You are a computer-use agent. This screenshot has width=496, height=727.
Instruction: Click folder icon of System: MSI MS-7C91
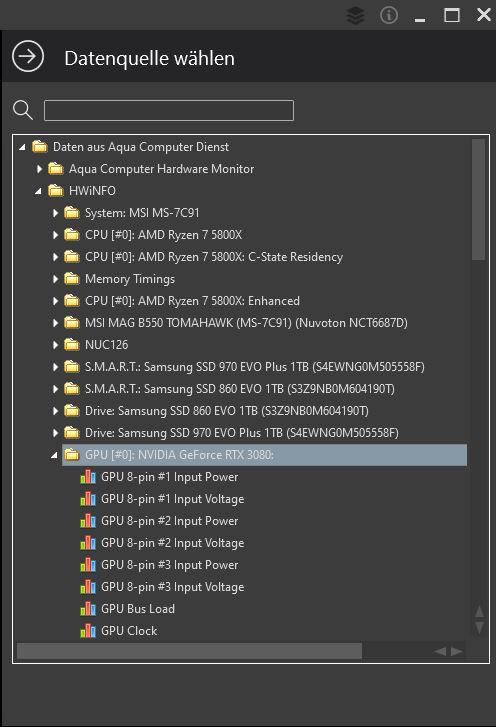[72, 212]
